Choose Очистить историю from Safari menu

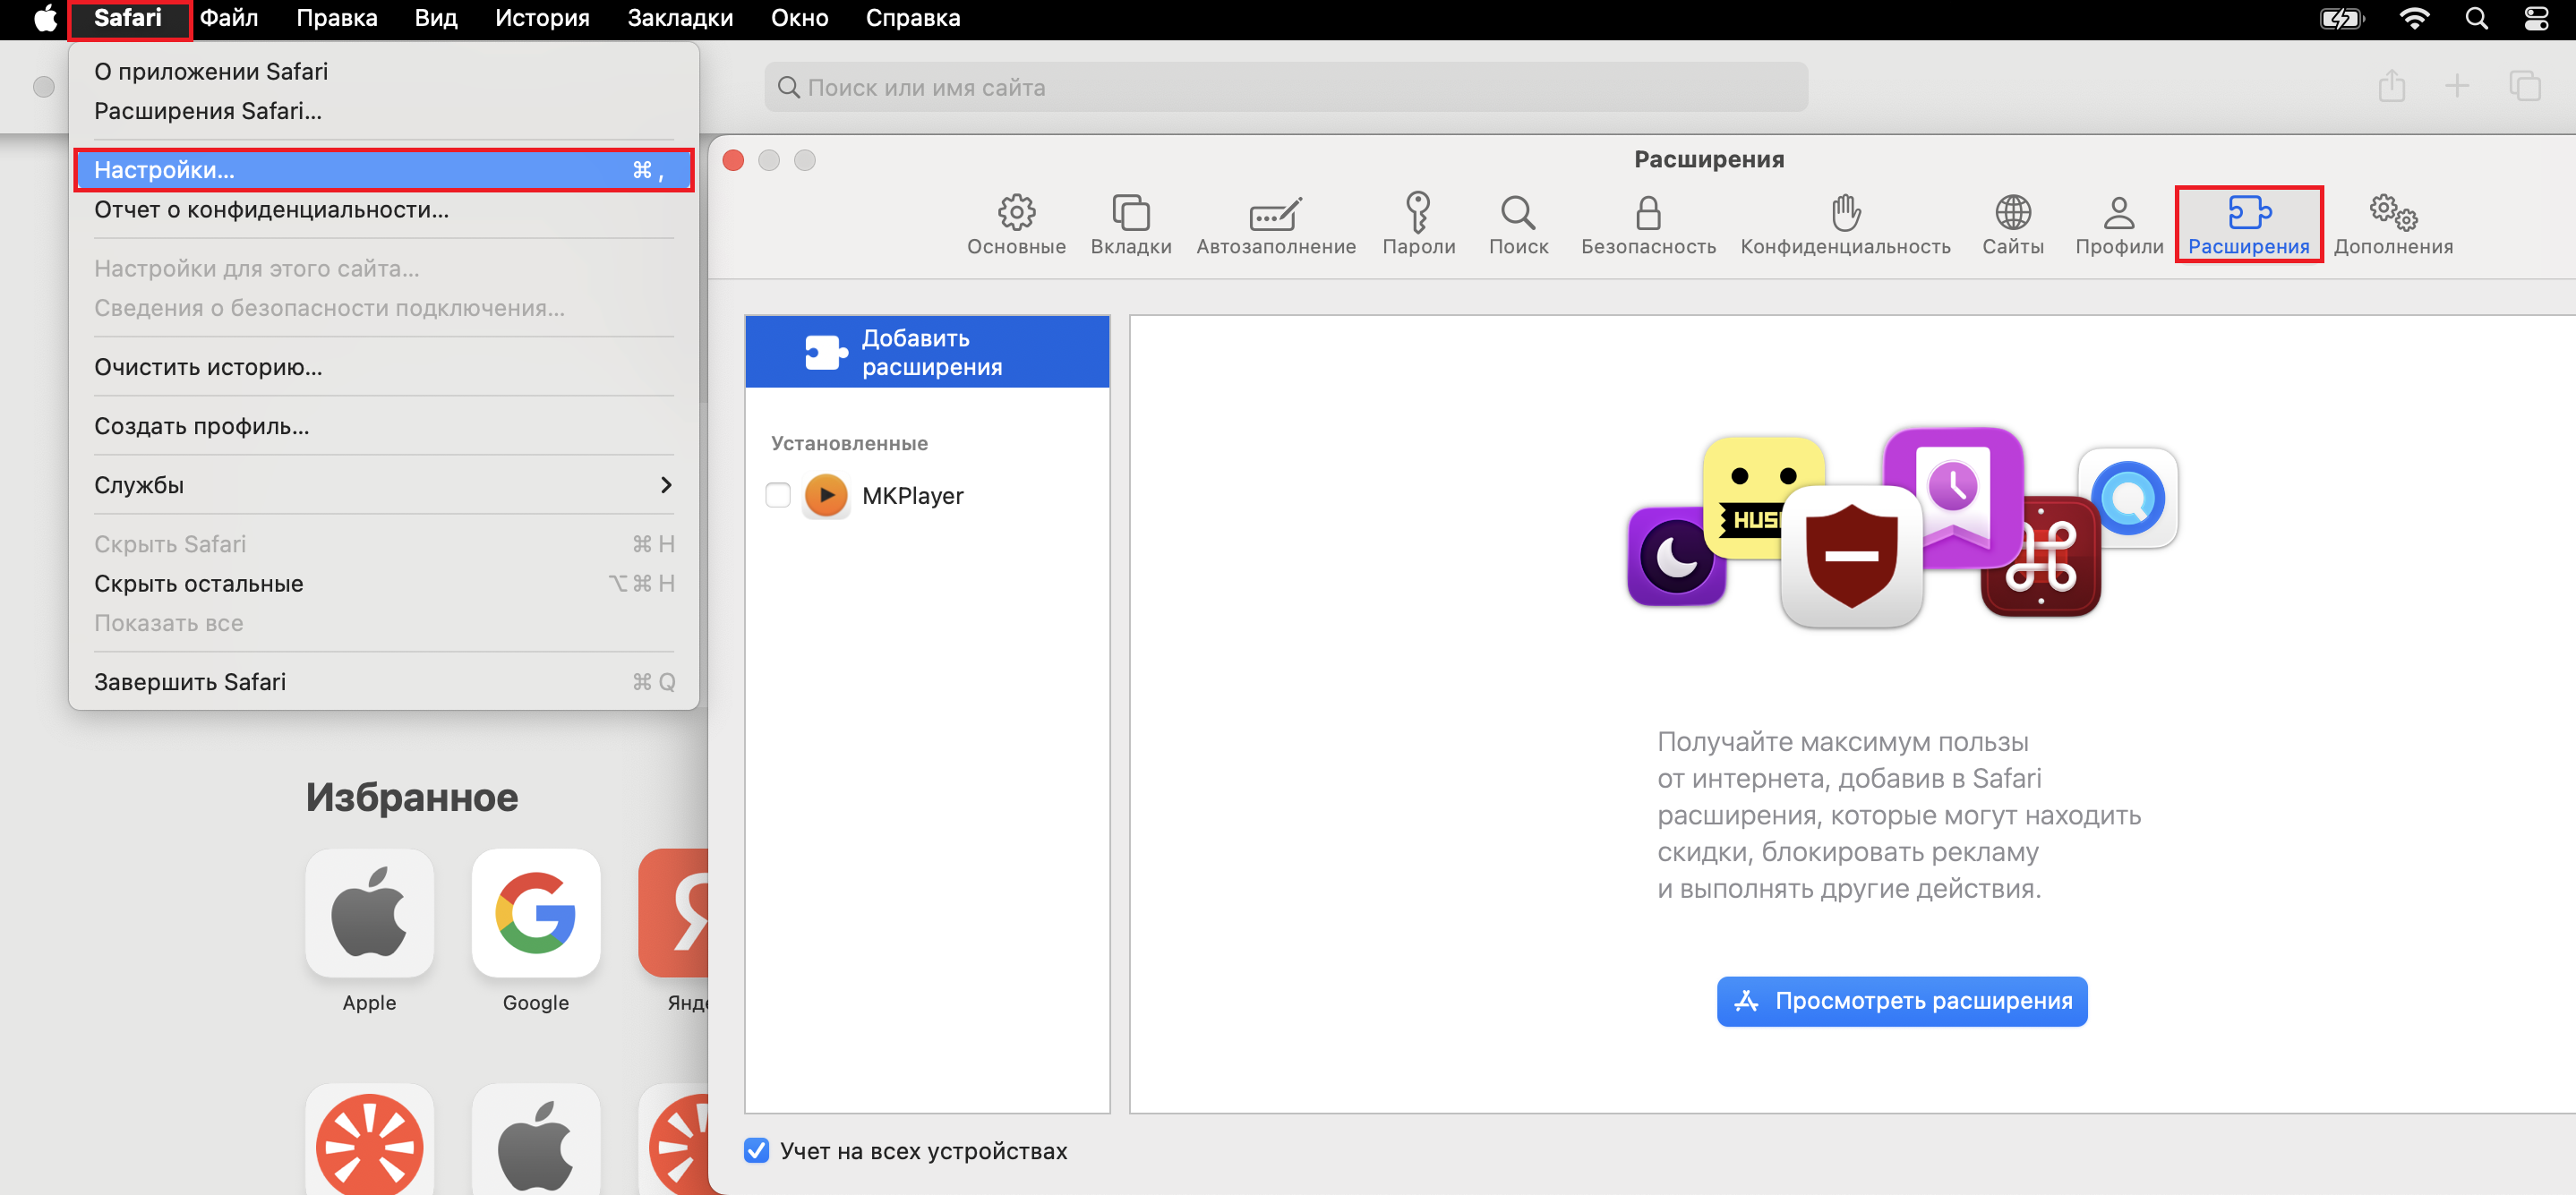tap(208, 367)
